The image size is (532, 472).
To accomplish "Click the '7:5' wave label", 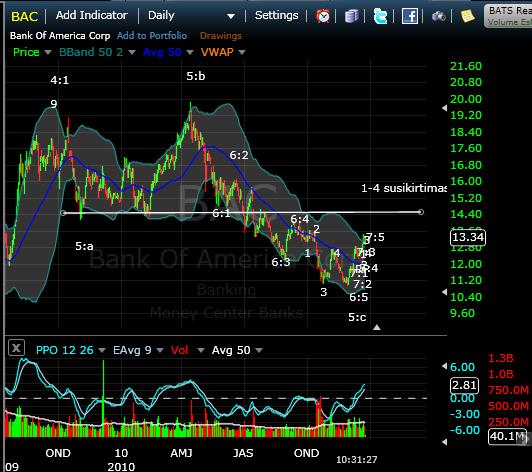I will tap(376, 237).
